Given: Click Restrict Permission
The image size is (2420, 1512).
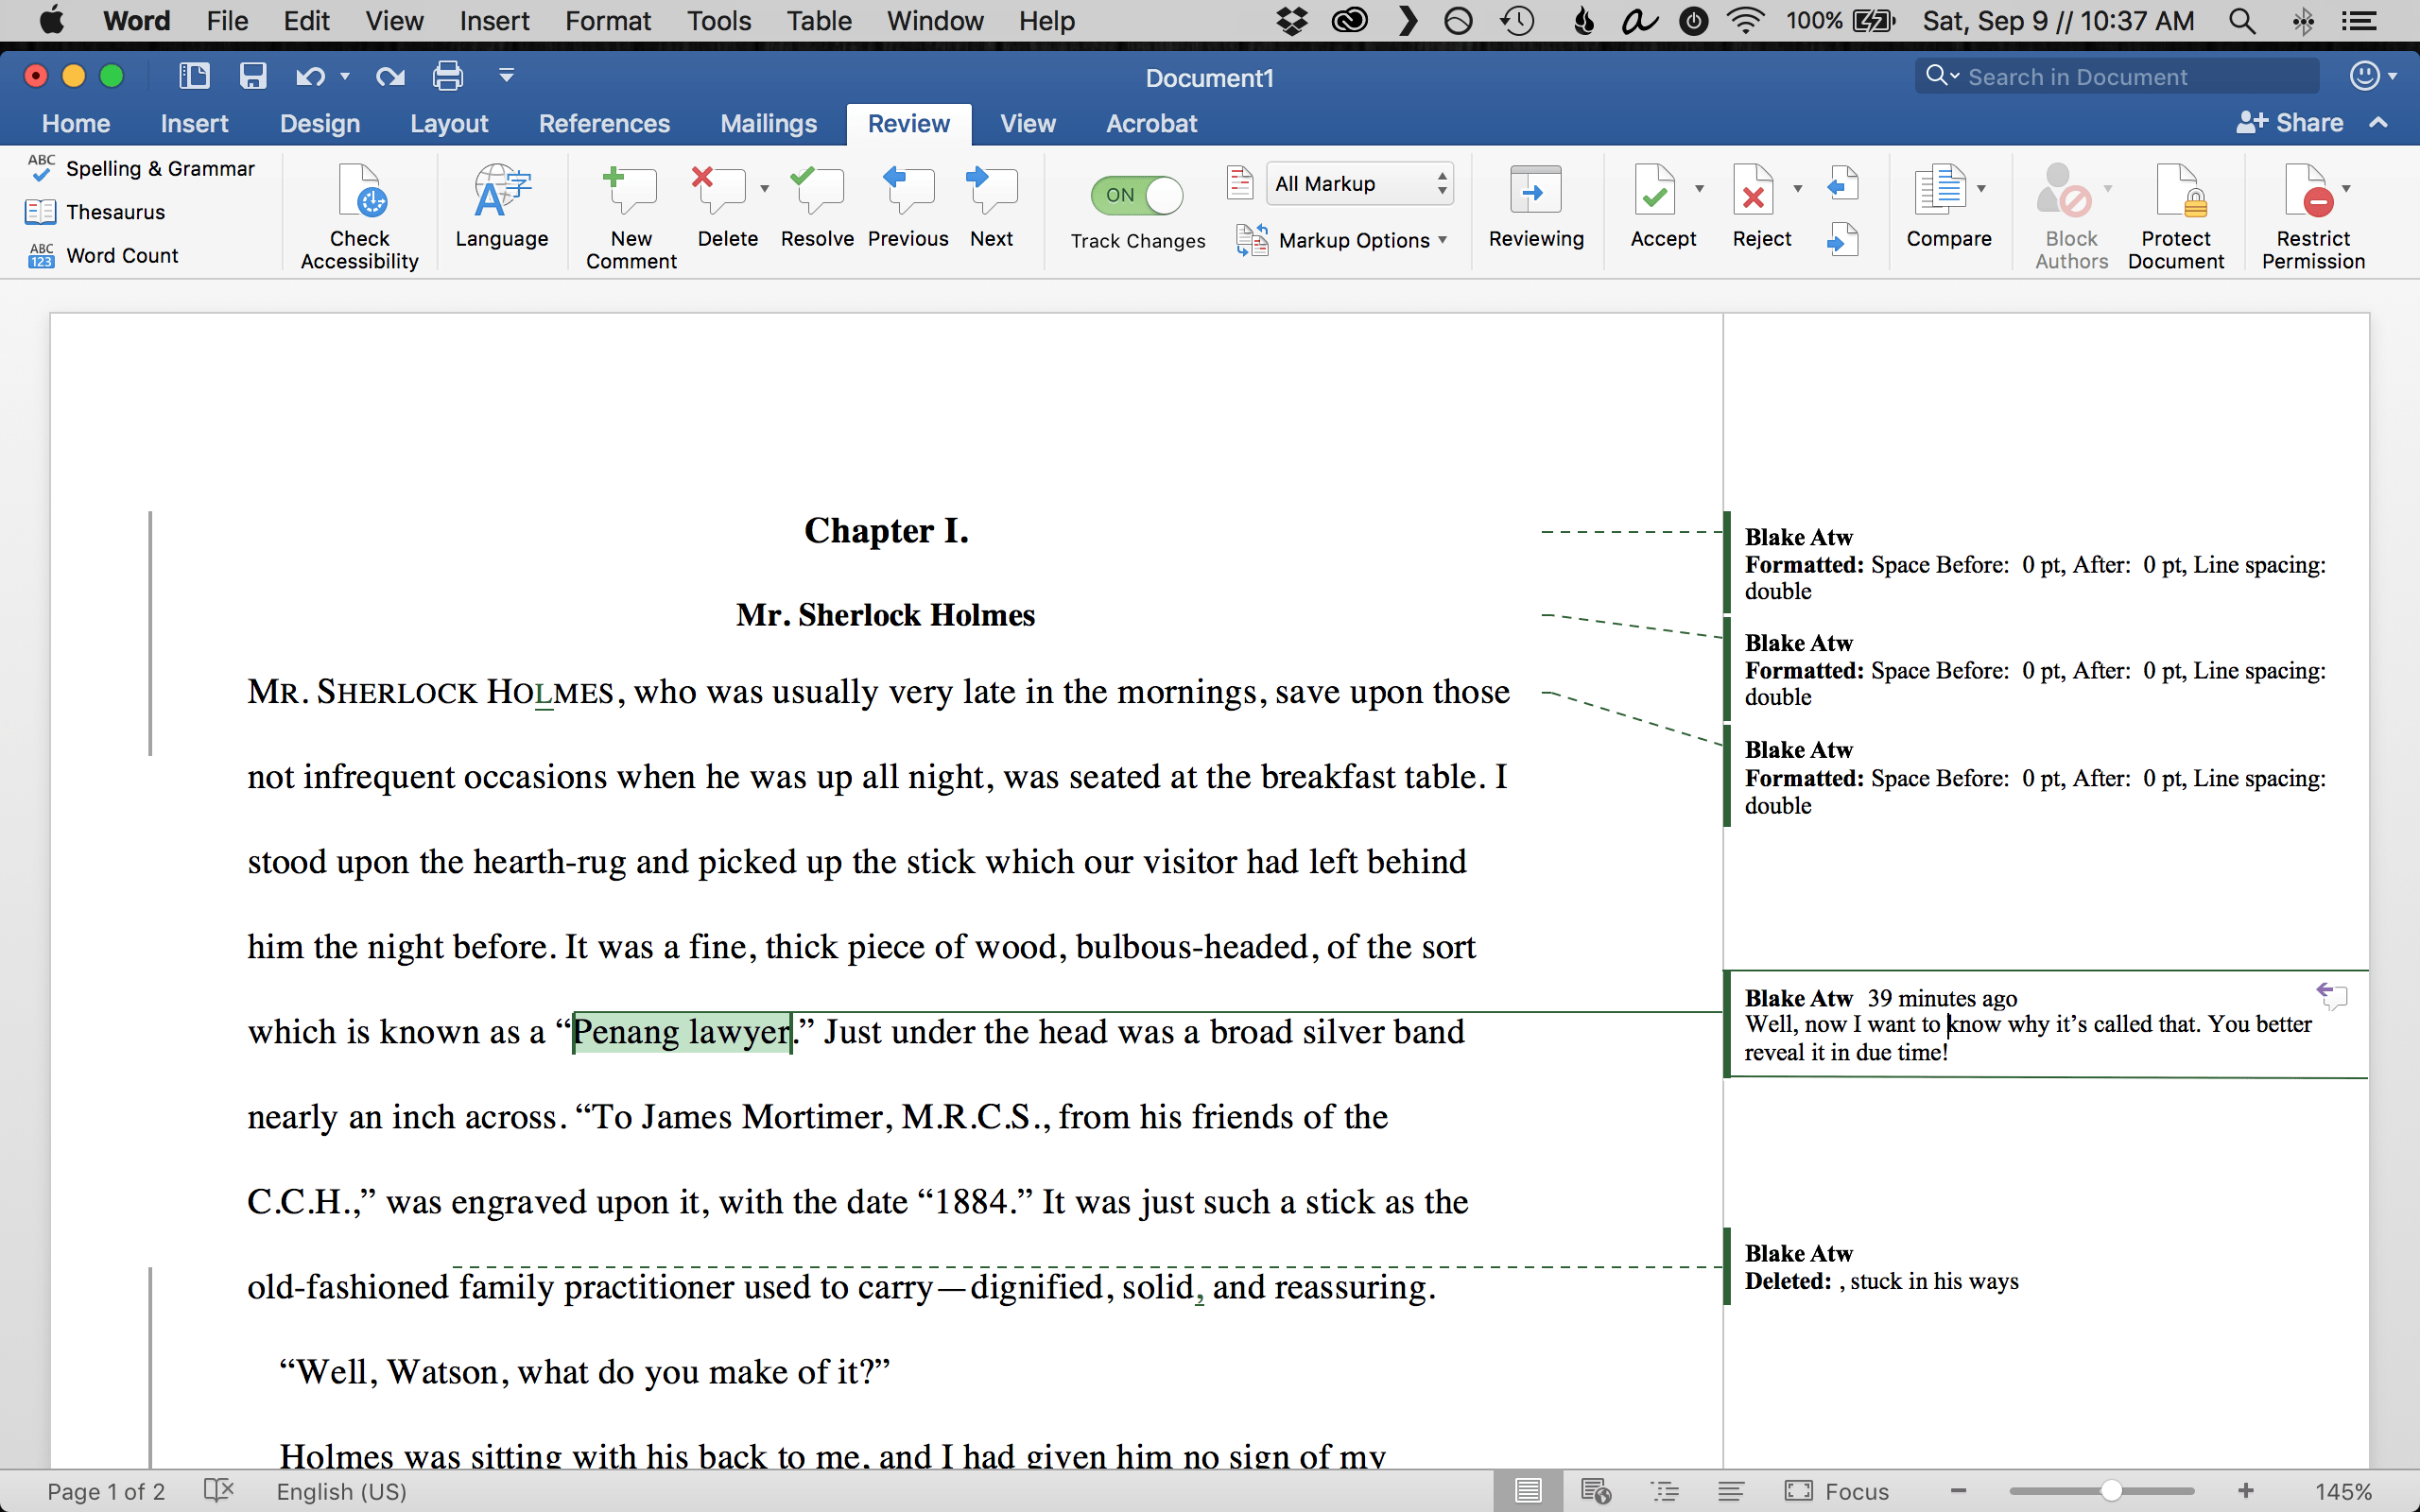Looking at the screenshot, I should (x=2313, y=216).
